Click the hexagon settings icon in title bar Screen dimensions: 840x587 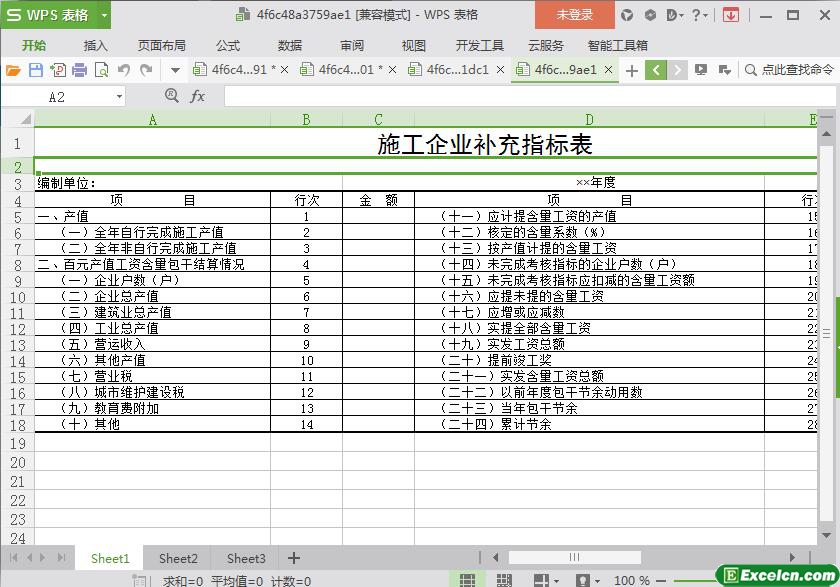(650, 15)
